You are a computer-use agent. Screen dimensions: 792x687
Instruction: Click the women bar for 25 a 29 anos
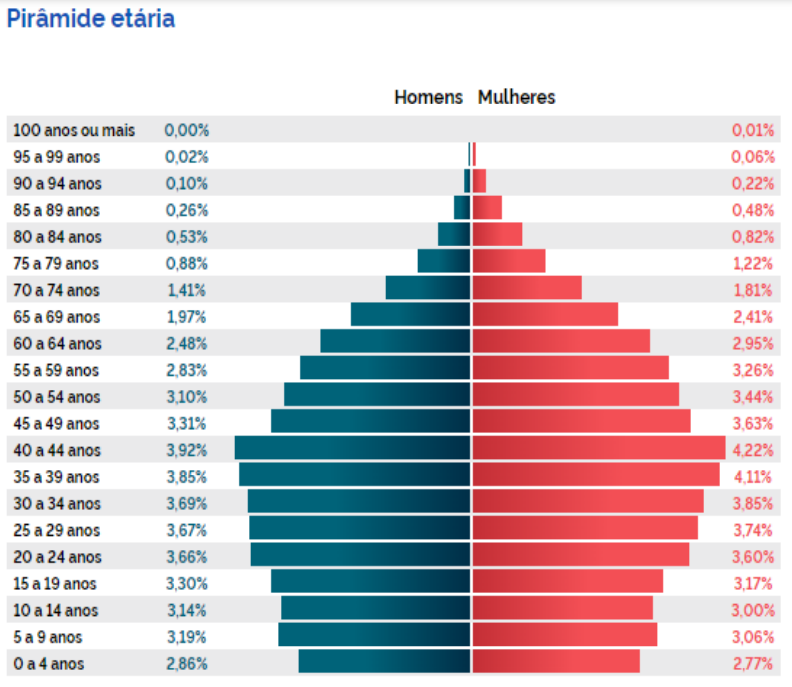tap(585, 528)
